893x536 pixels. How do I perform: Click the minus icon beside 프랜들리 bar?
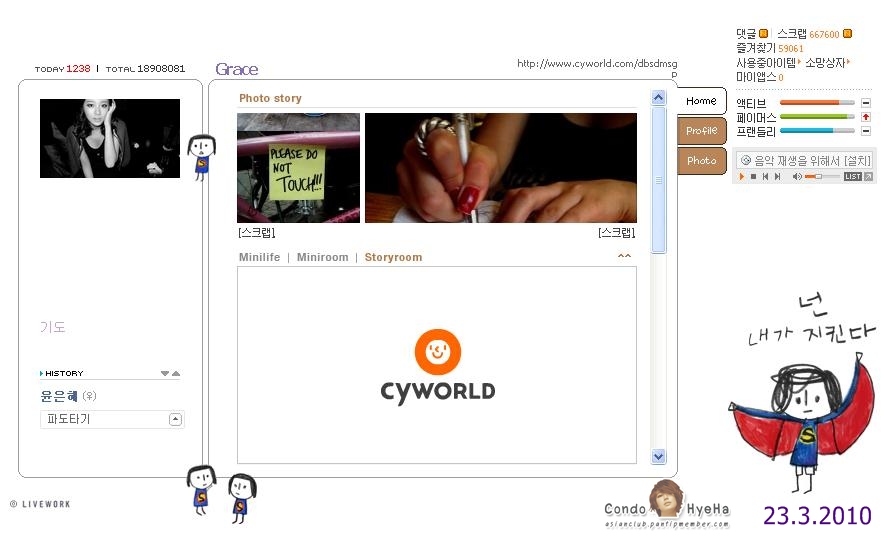[866, 131]
